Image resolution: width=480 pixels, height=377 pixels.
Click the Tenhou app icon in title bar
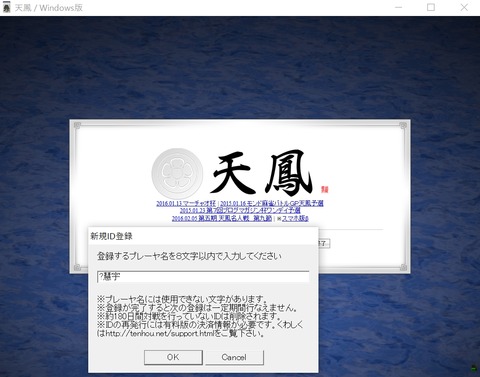point(6,7)
